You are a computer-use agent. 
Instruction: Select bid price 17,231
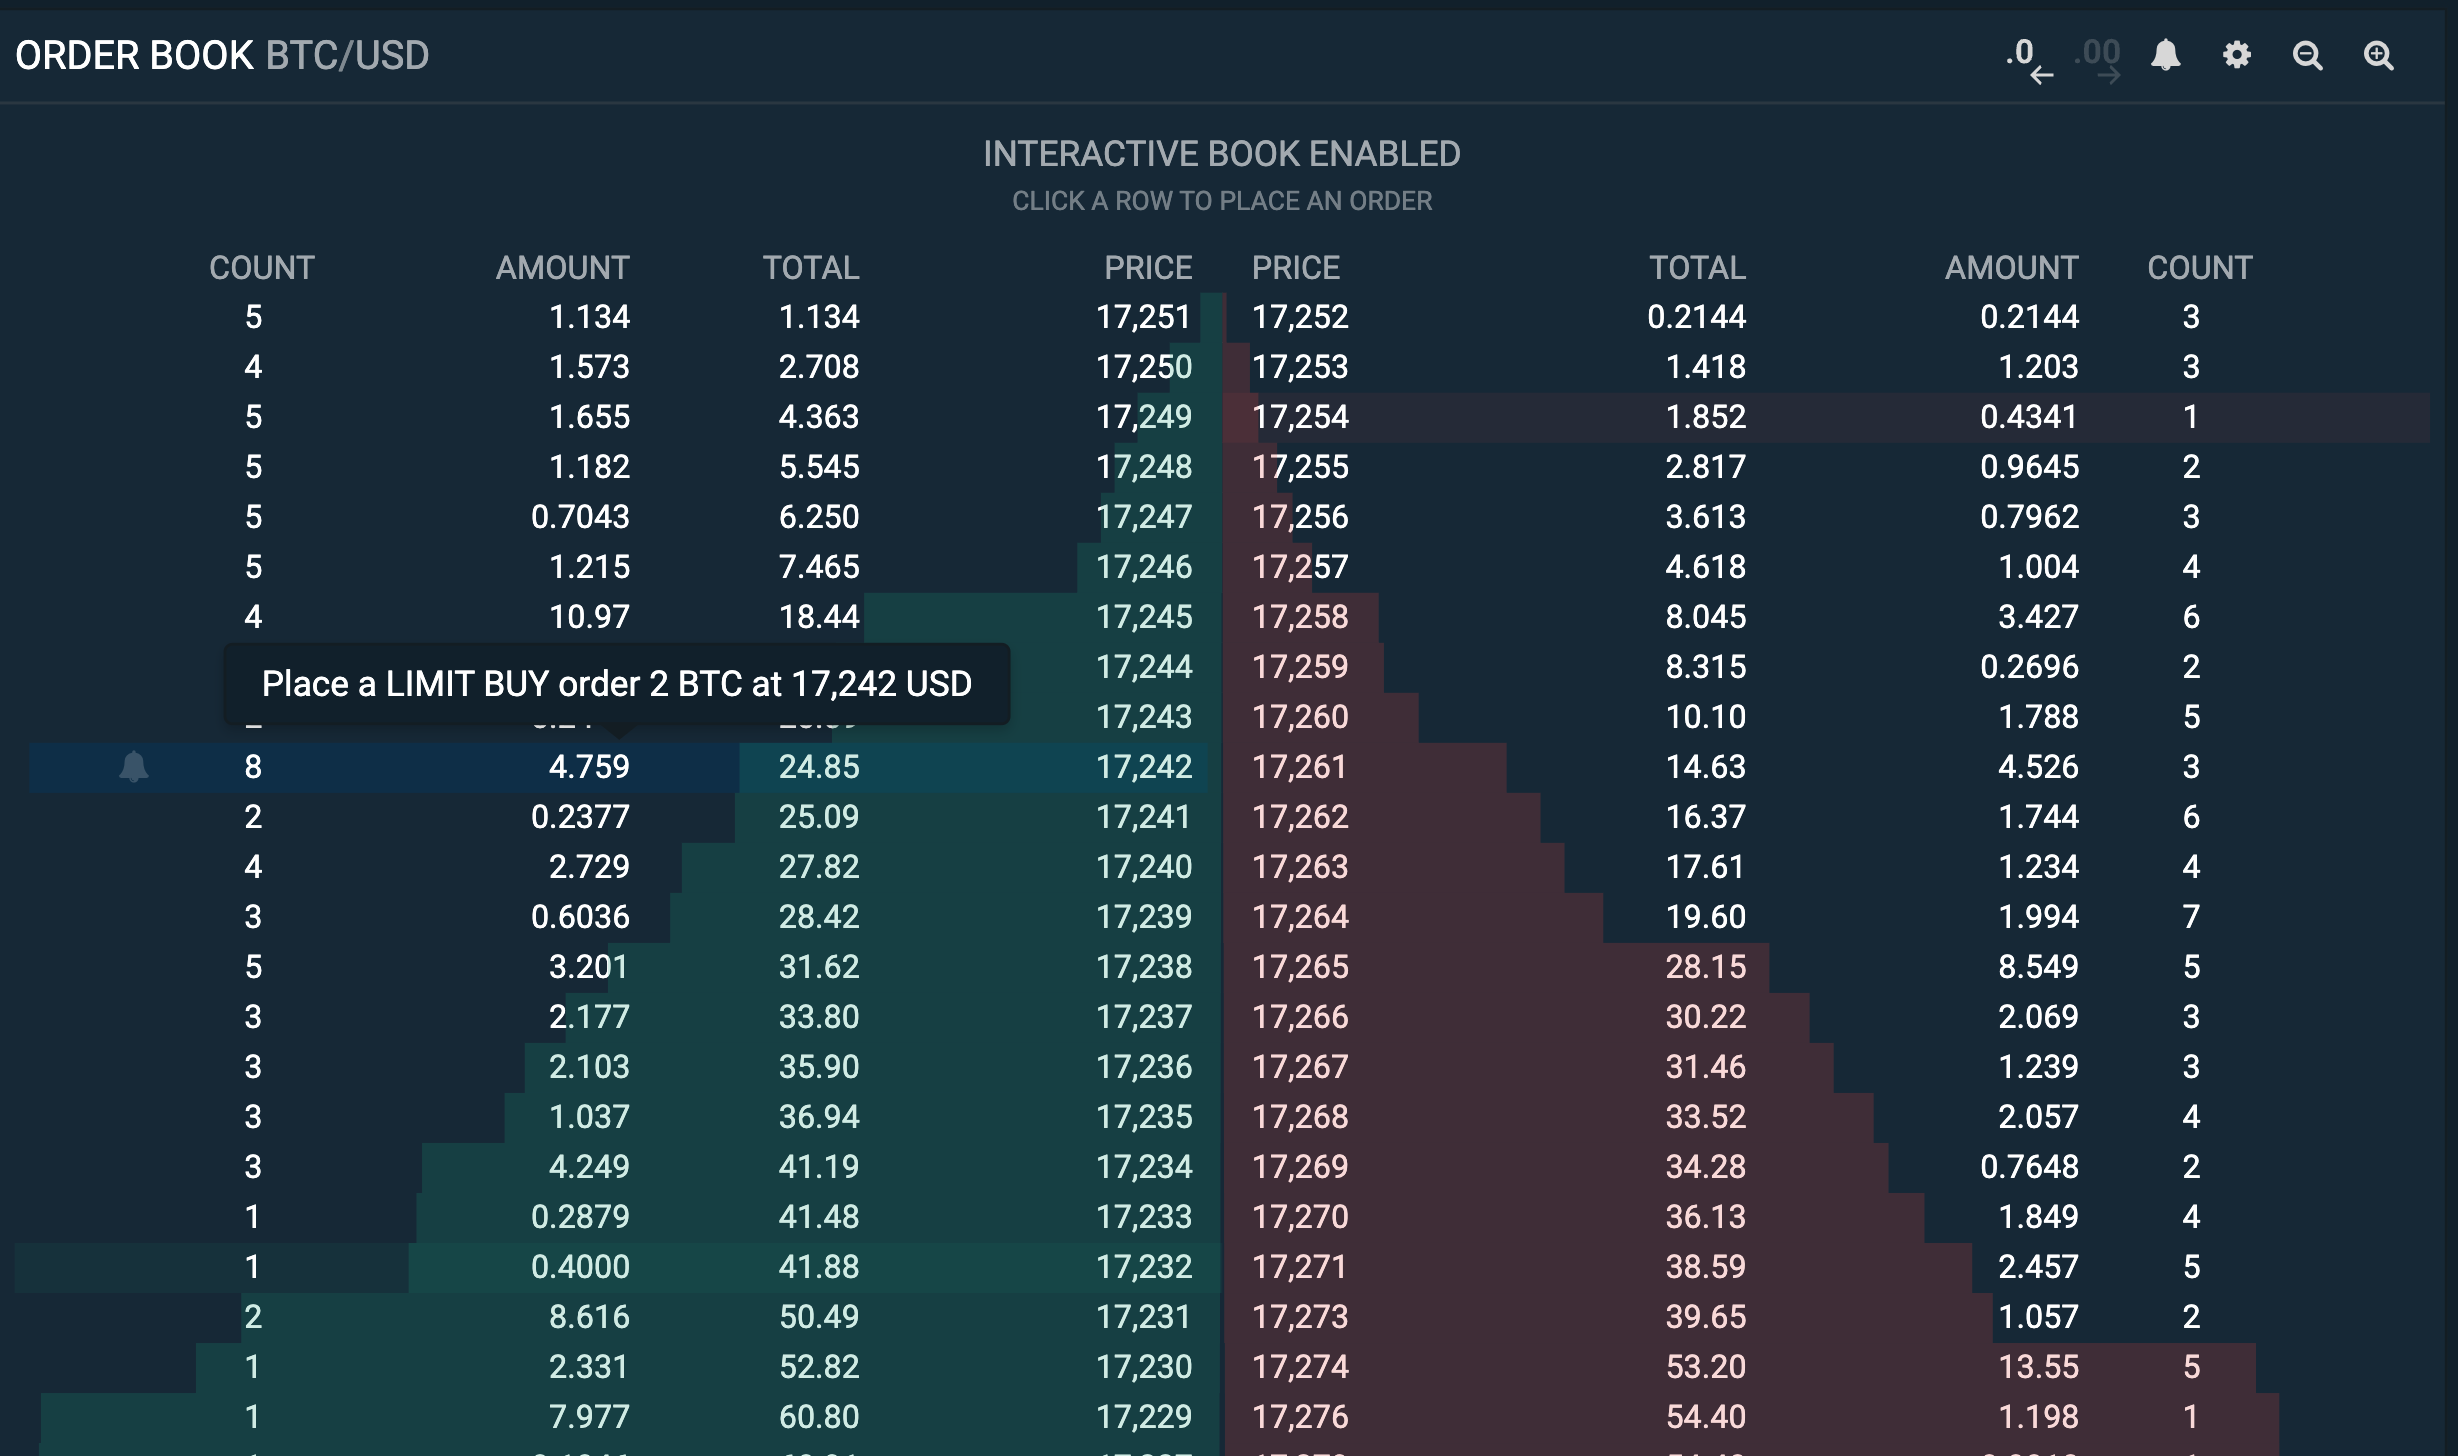1143,1317
